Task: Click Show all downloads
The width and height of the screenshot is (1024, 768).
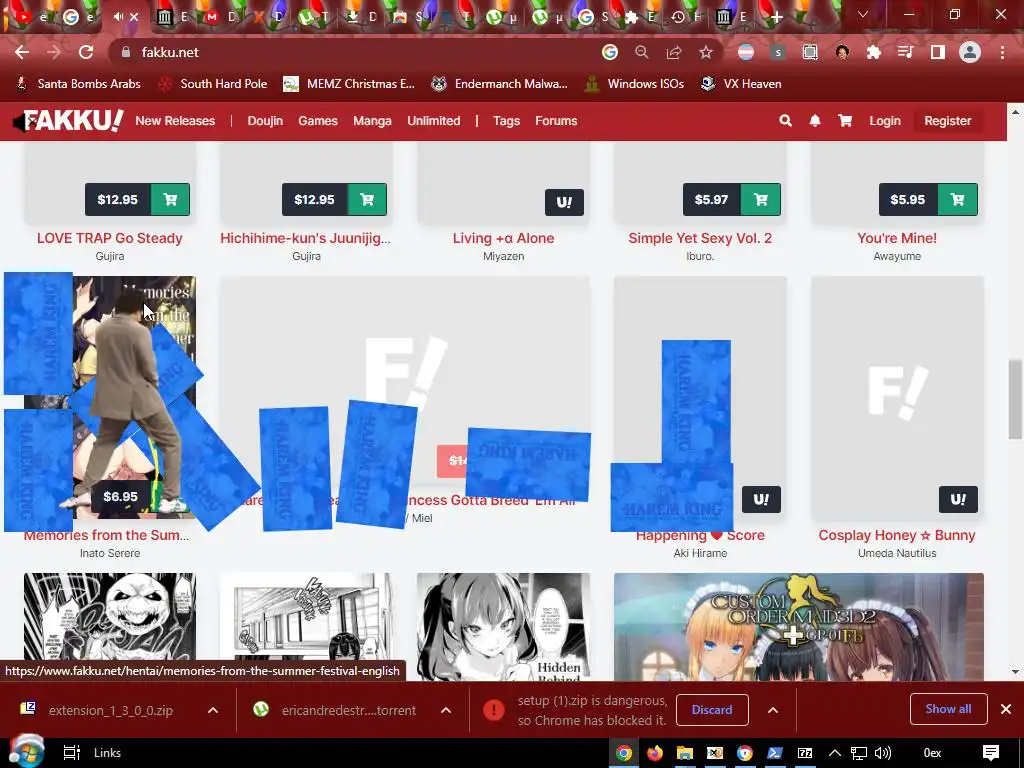Action: [x=948, y=709]
